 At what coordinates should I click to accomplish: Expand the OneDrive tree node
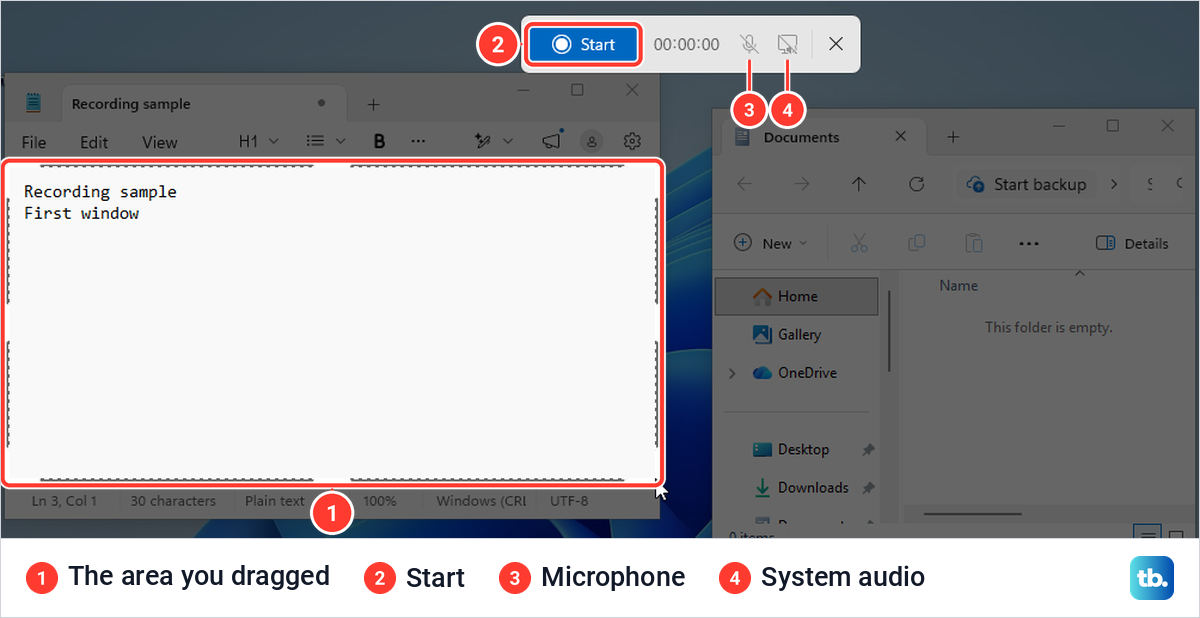(732, 373)
